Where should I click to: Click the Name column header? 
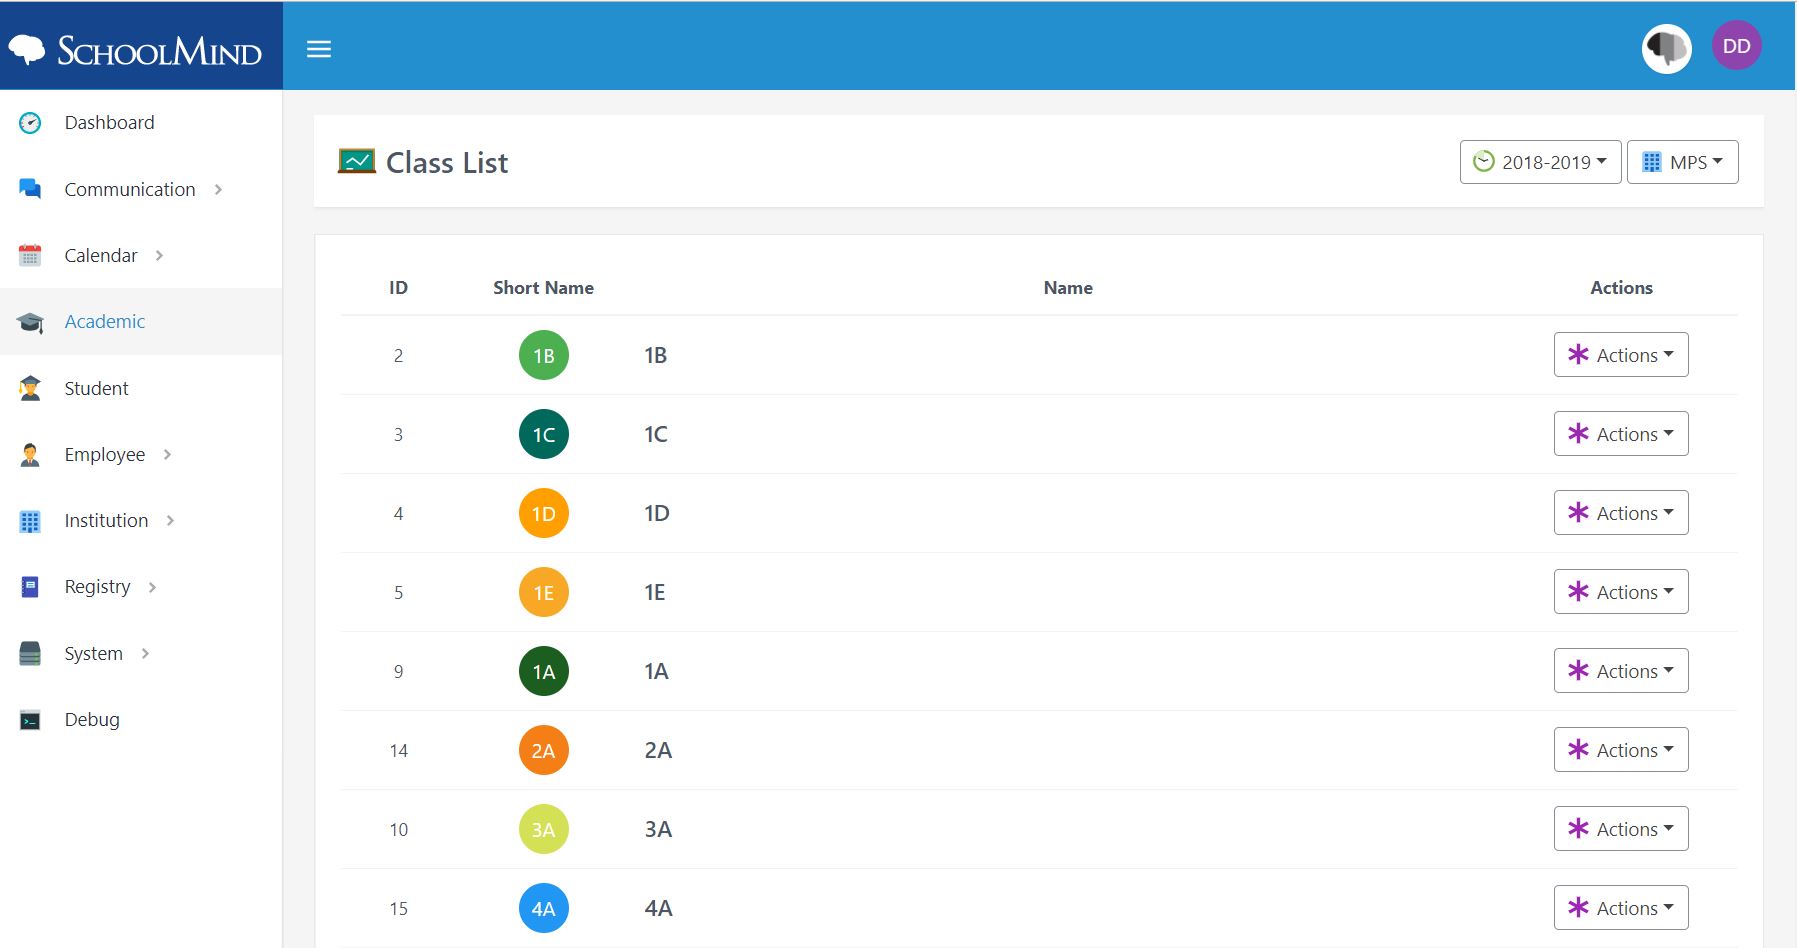pyautogui.click(x=1068, y=288)
